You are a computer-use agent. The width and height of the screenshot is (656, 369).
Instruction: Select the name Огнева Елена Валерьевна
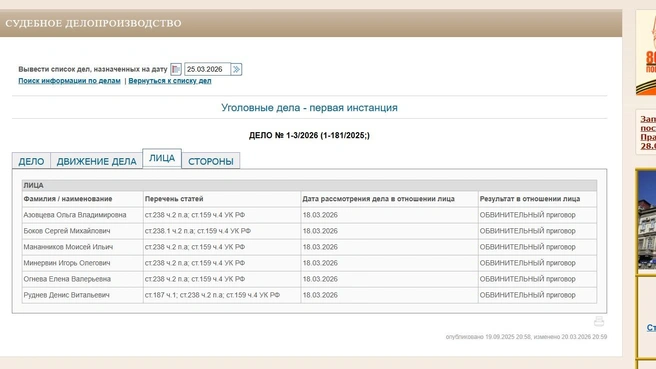pos(67,279)
